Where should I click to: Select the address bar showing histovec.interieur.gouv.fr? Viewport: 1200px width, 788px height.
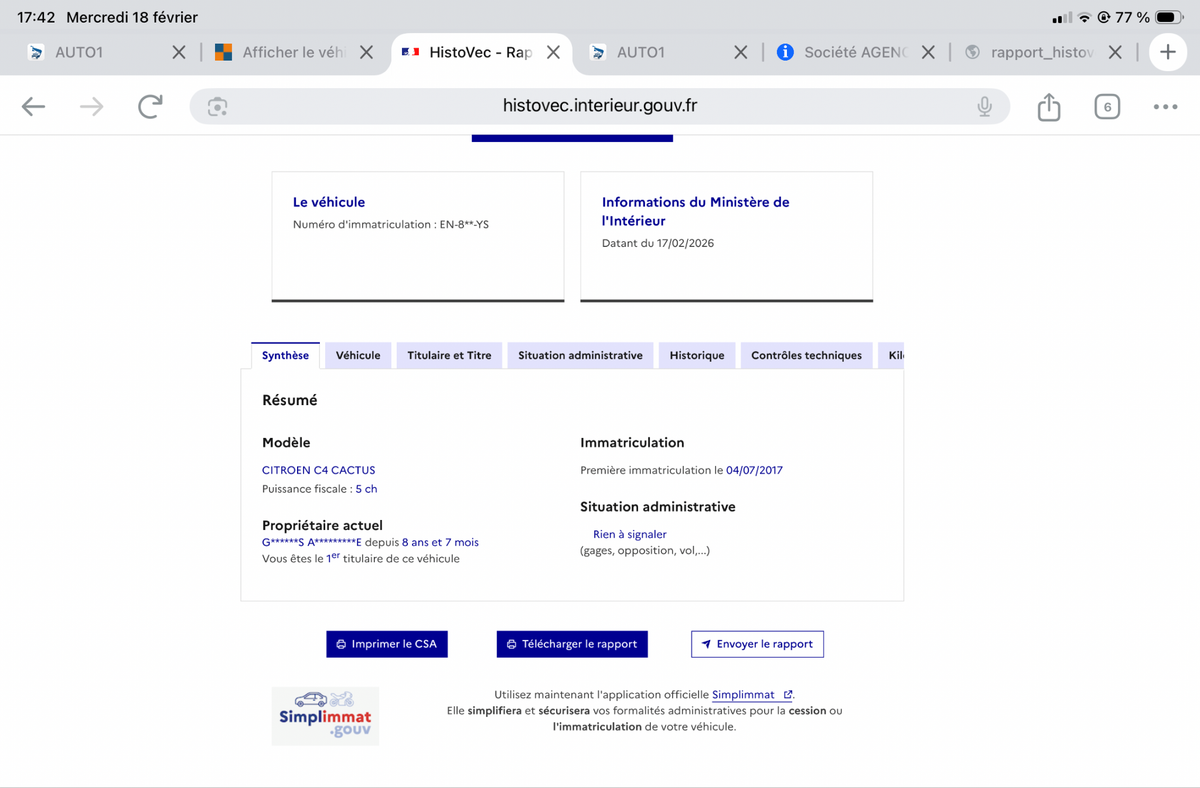(x=600, y=106)
